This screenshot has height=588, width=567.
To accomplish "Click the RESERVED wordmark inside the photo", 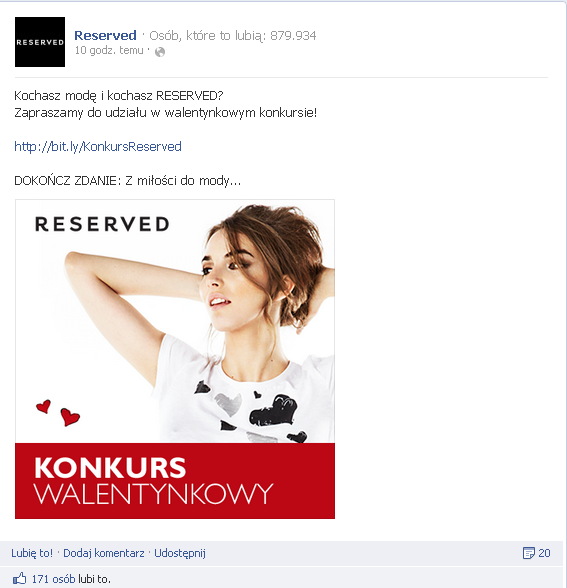I will coord(102,224).
